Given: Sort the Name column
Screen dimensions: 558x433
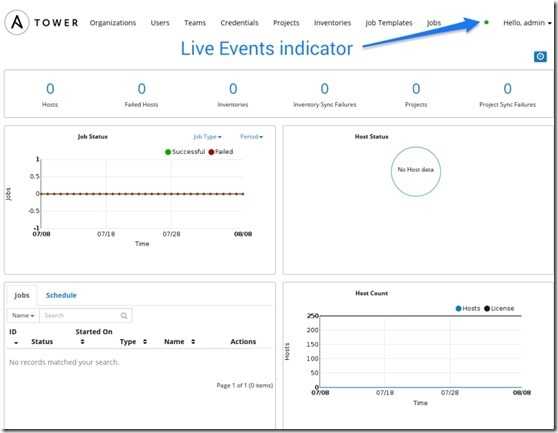Looking at the screenshot, I should tap(193, 342).
